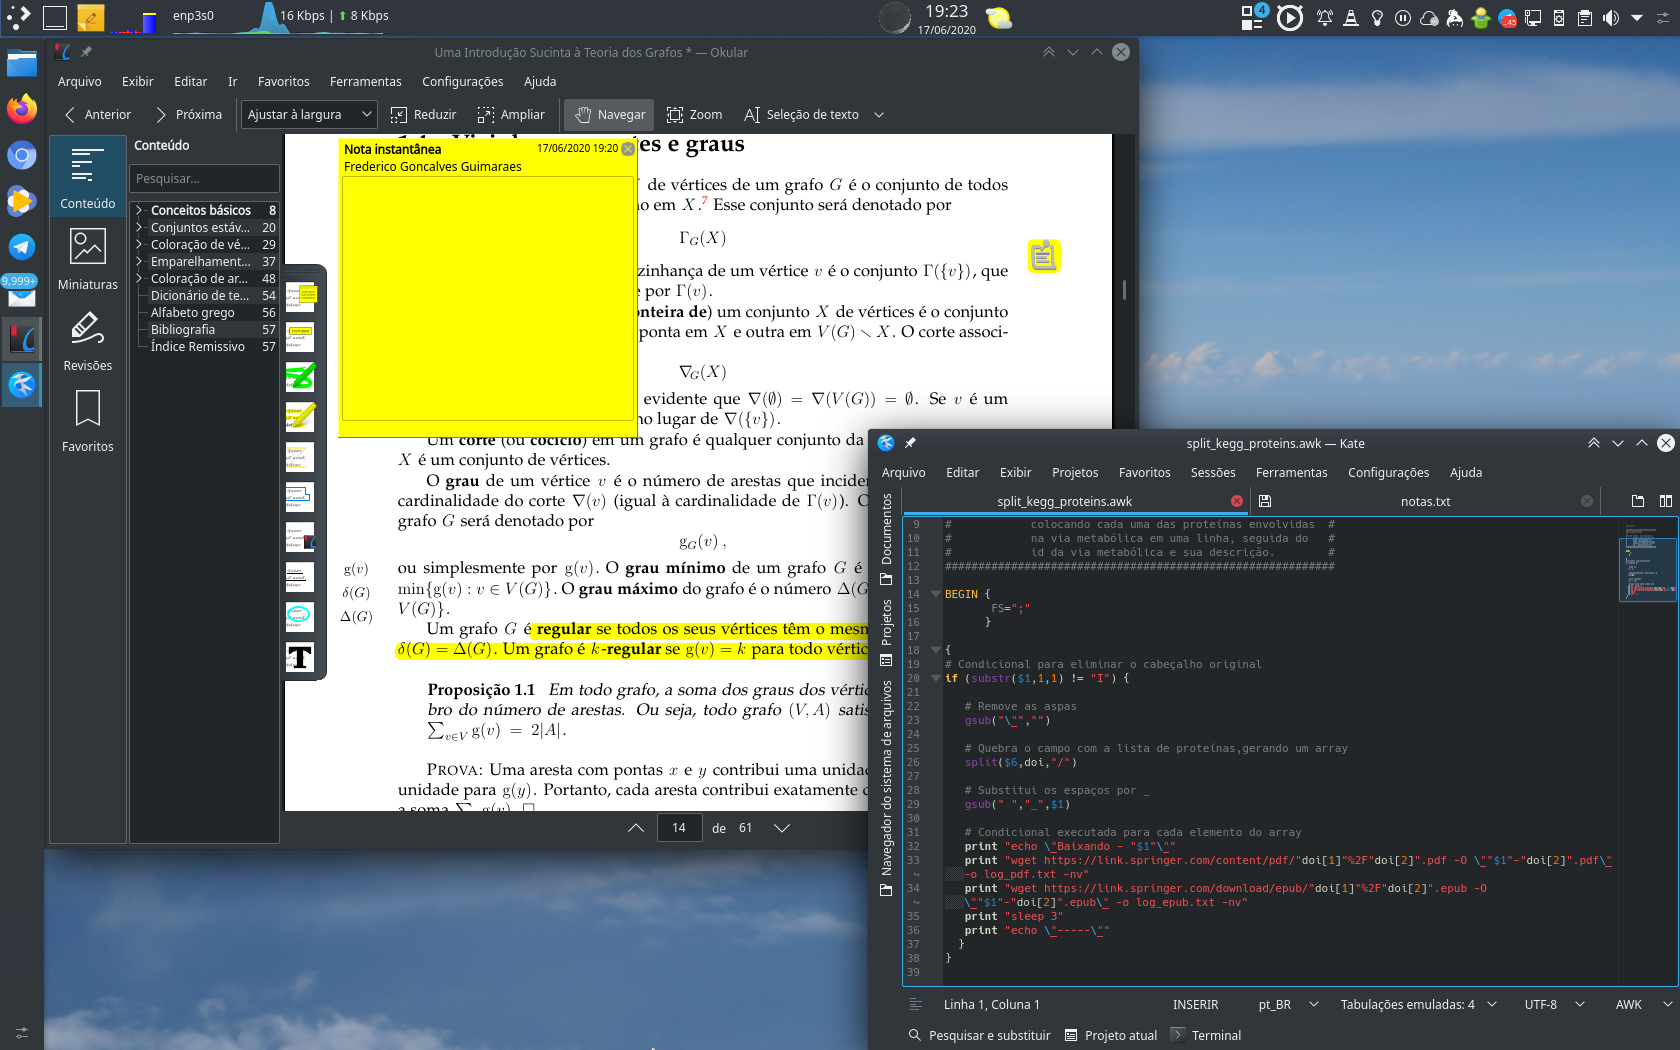The height and width of the screenshot is (1050, 1680).
Task: Toggle Kate Projetos side panel
Action: click(x=886, y=632)
